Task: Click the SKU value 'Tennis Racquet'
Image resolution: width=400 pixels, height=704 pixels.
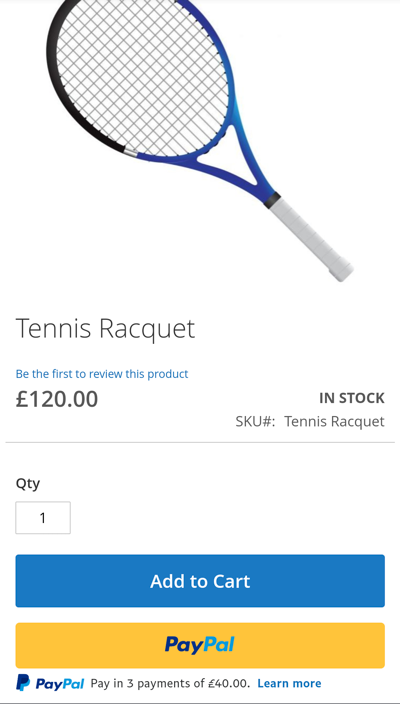Action: tap(334, 422)
